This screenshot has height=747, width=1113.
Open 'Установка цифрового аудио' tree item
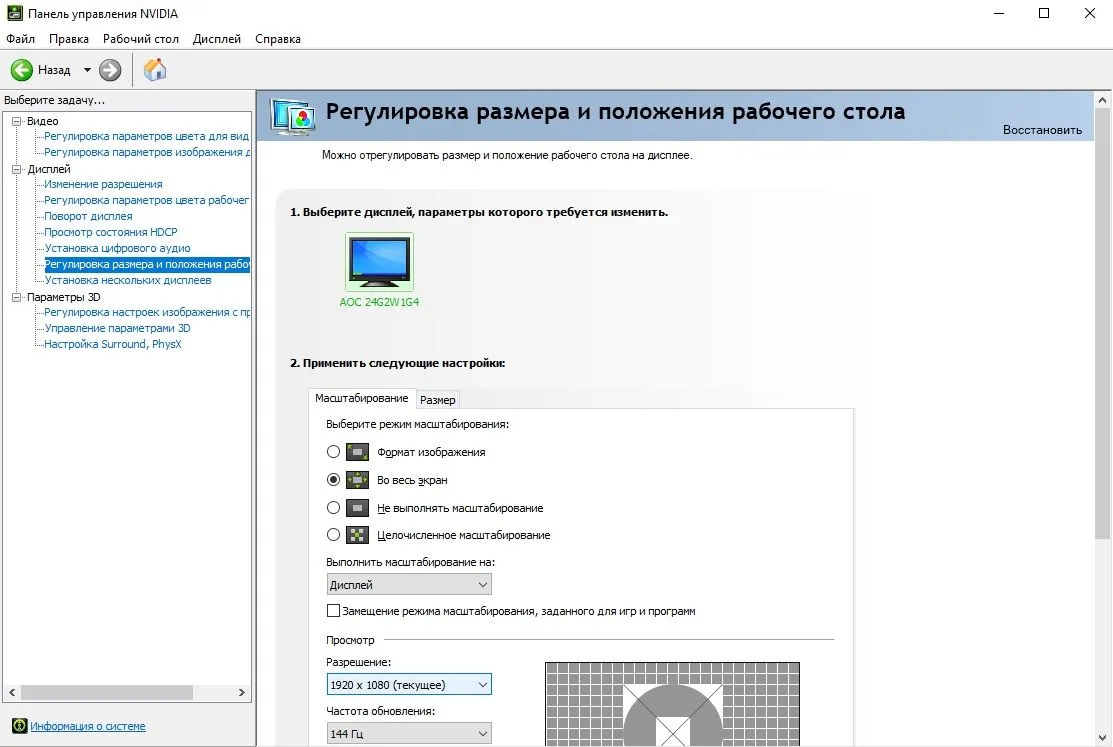tap(117, 248)
